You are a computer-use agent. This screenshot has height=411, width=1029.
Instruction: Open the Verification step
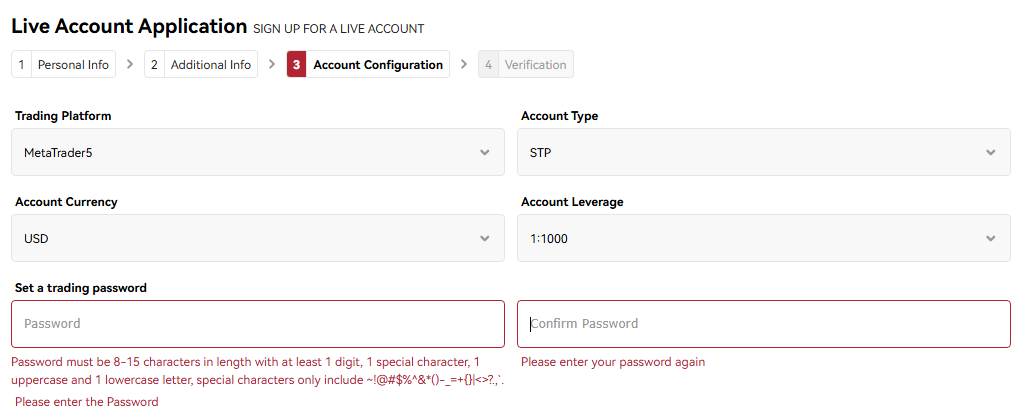535,65
